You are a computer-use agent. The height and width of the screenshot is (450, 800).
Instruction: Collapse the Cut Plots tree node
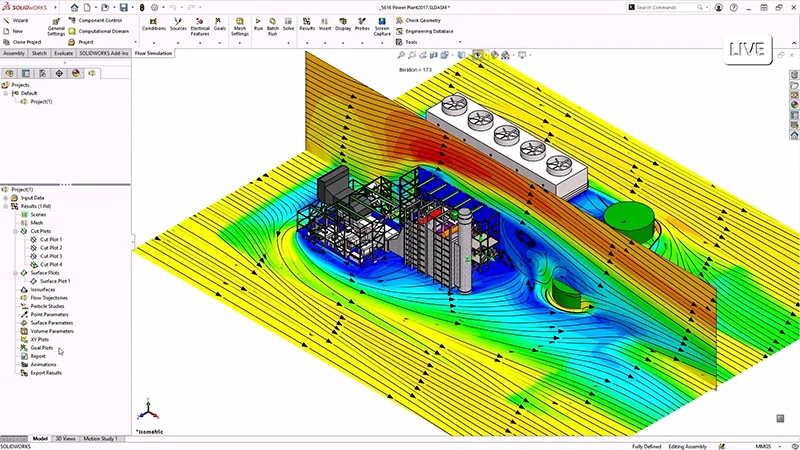(13, 231)
